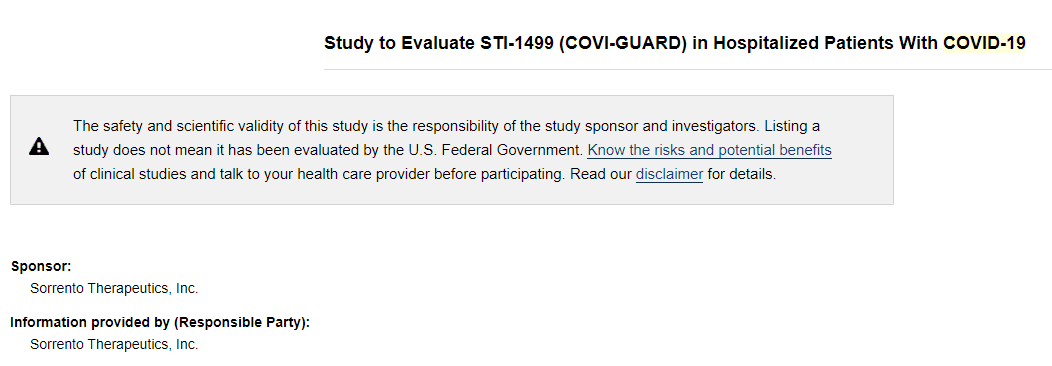1052x366 pixels.
Task: Open the disclaimer link
Action: [x=669, y=175]
